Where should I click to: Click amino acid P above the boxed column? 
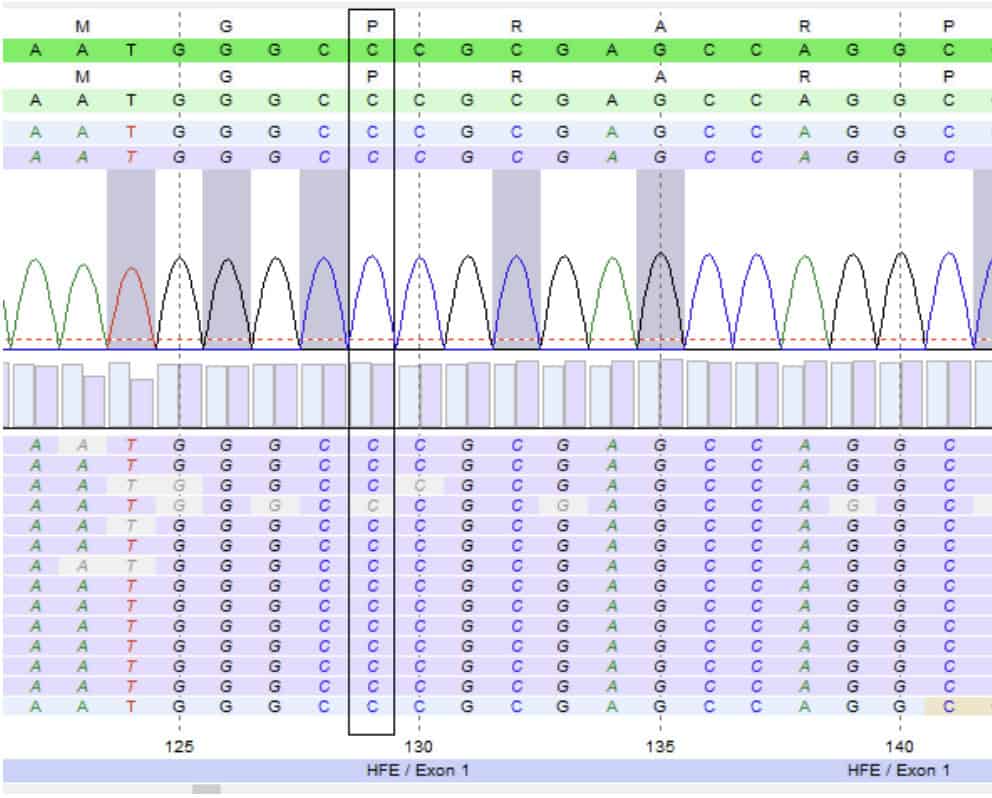pos(372,26)
